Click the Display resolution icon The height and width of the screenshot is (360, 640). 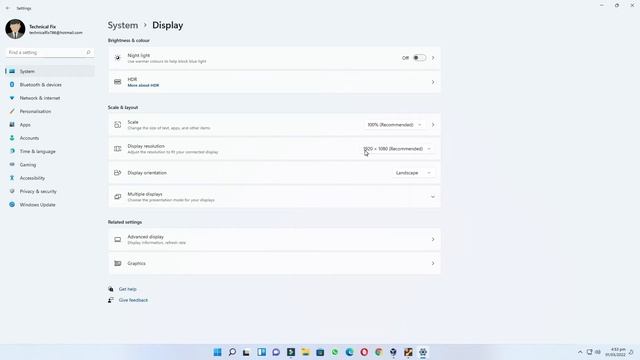118,149
